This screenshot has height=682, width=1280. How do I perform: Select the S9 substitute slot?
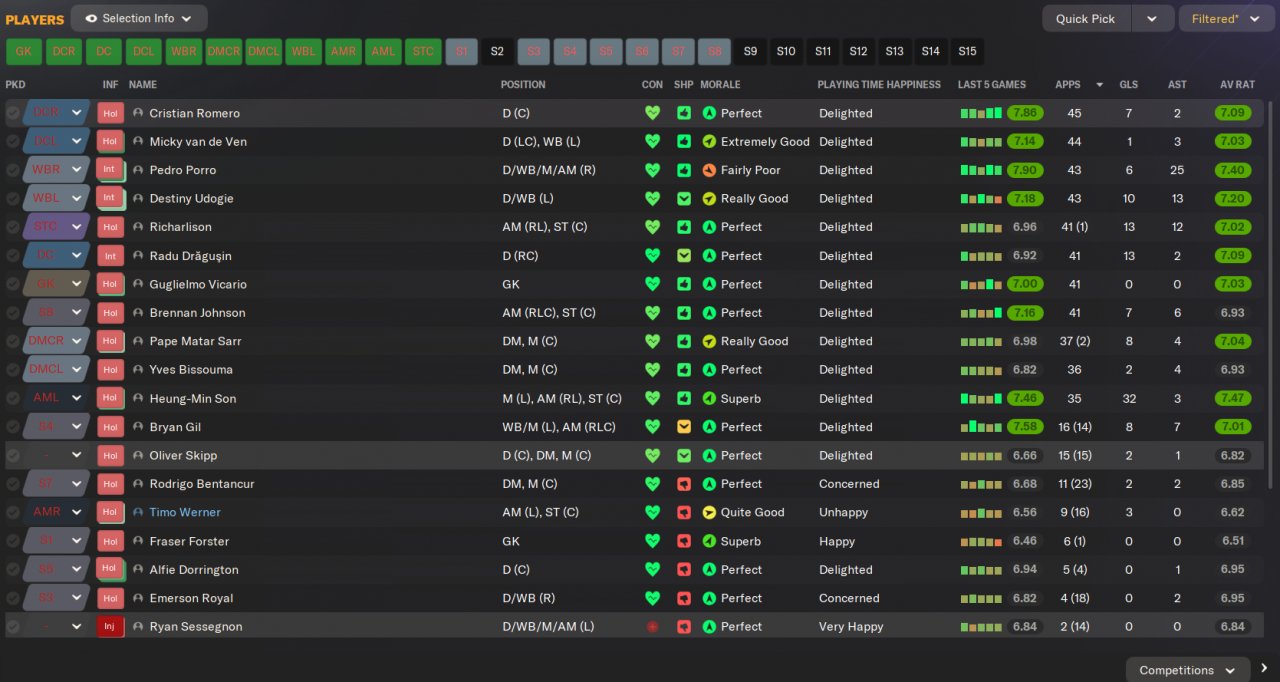pyautogui.click(x=750, y=51)
